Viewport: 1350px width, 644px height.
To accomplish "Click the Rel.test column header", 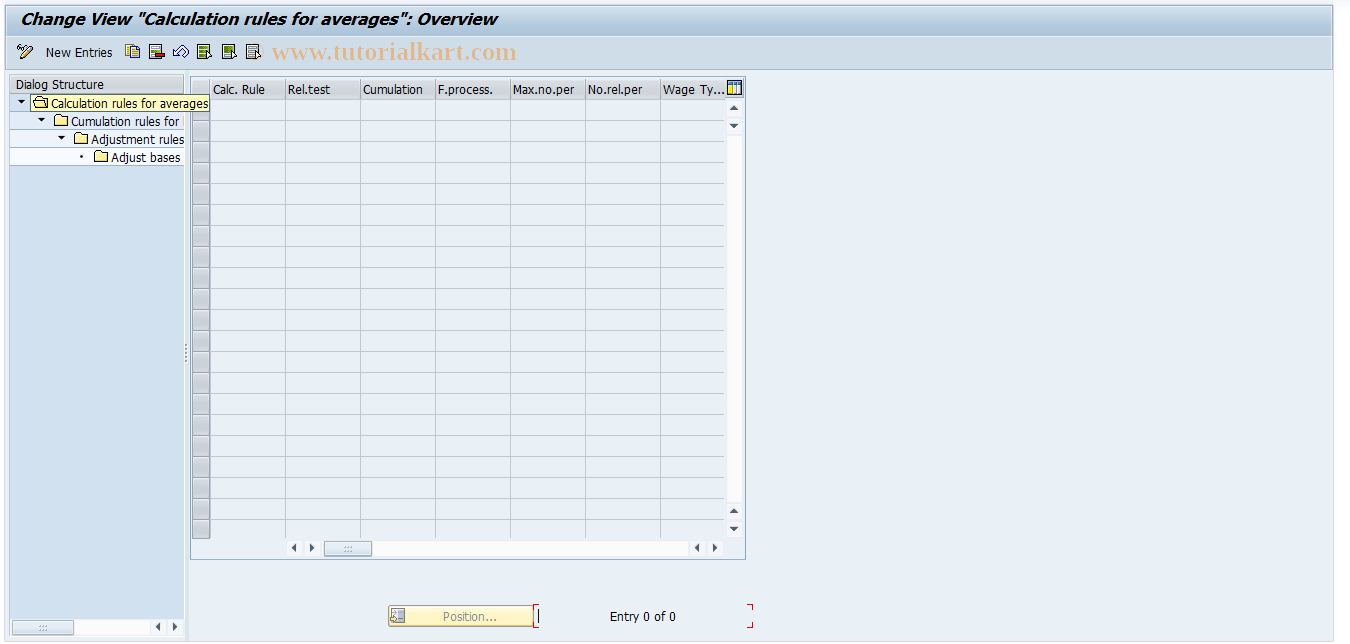I will coord(323,89).
